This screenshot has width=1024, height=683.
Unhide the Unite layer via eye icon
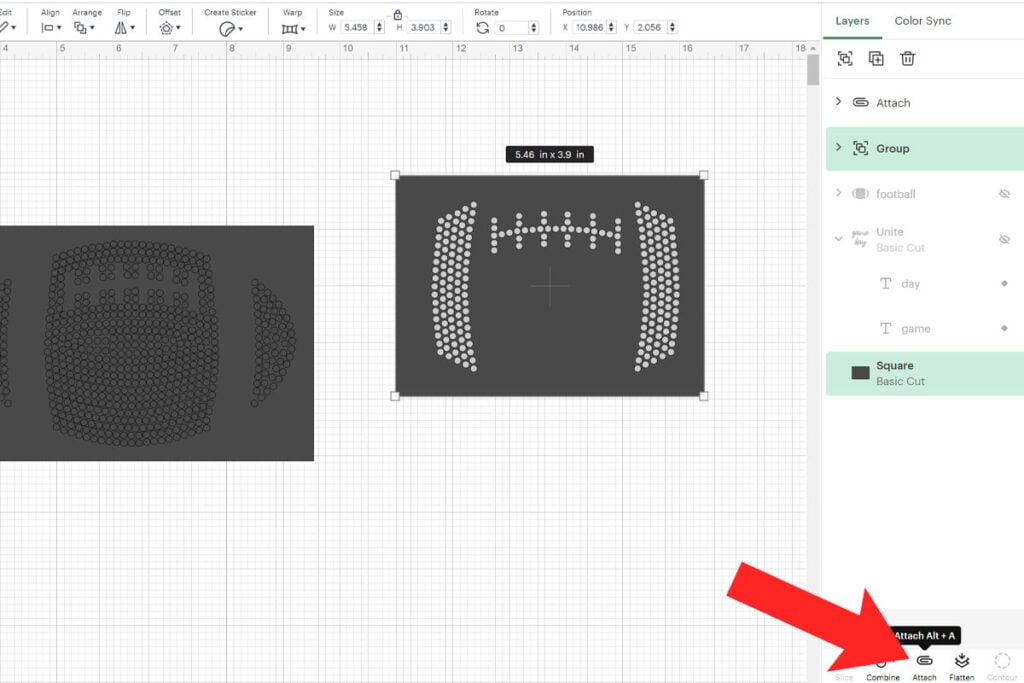(x=1004, y=239)
